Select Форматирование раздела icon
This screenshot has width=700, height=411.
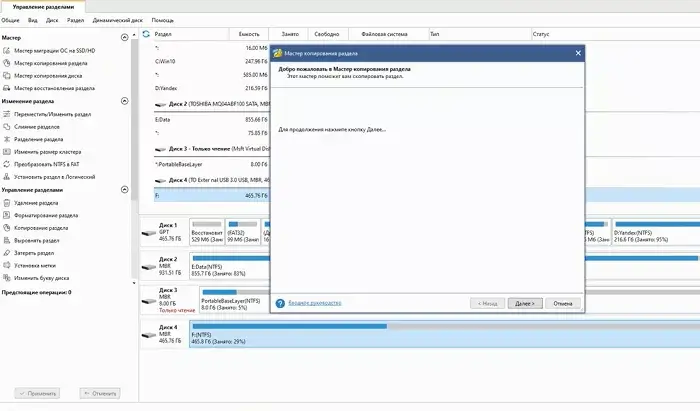tap(7, 216)
